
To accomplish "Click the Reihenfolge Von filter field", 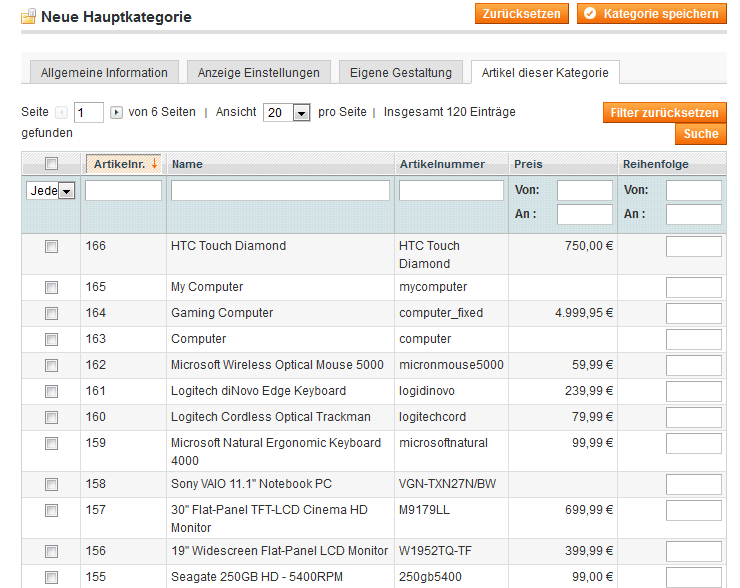I will (694, 190).
